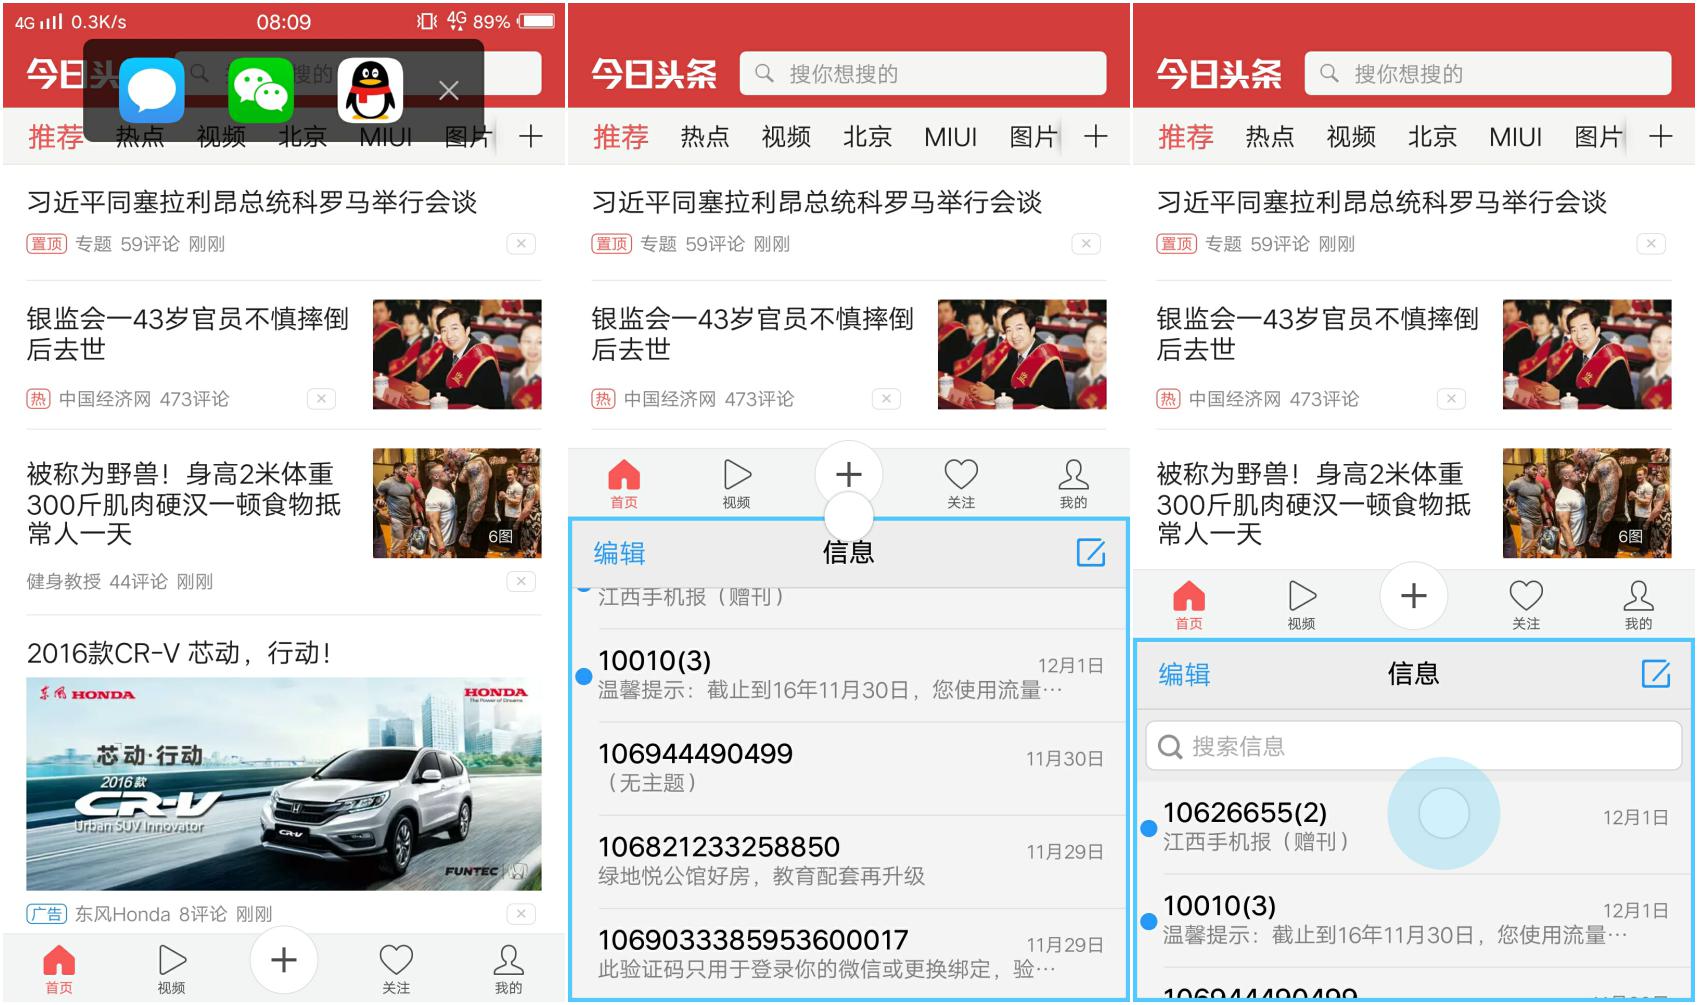This screenshot has width=1698, height=1005.
Task: Tap the search magnifier in the 搜你想搜的 bar
Action: coord(762,72)
